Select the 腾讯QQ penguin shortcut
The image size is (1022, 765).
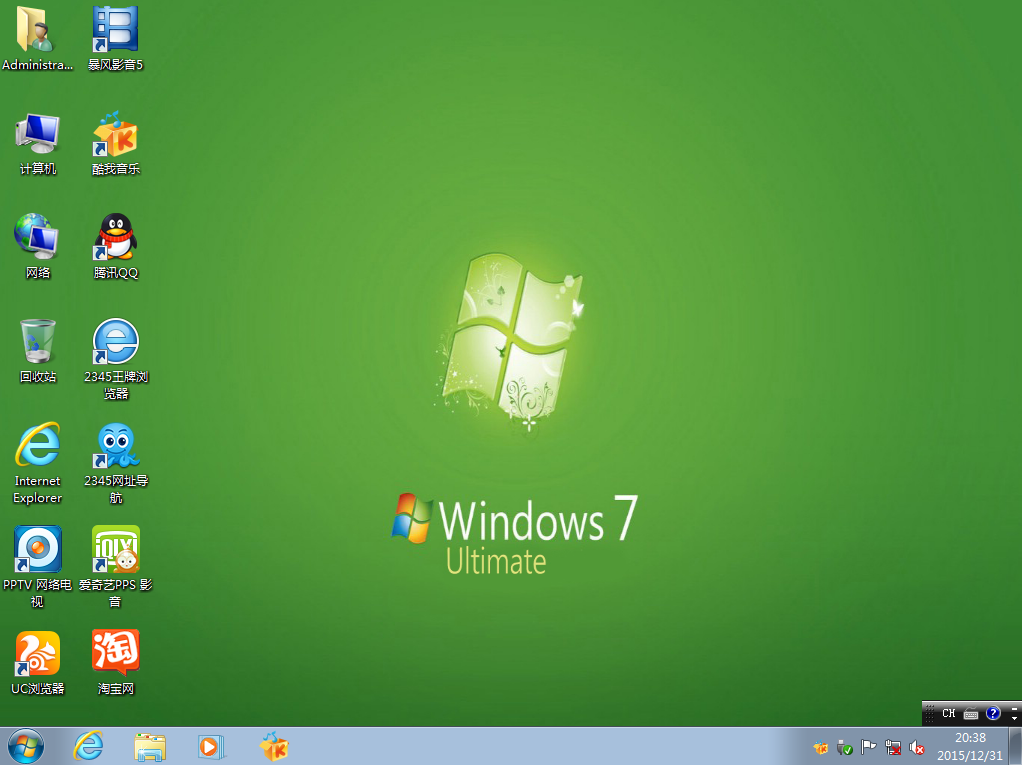click(115, 246)
